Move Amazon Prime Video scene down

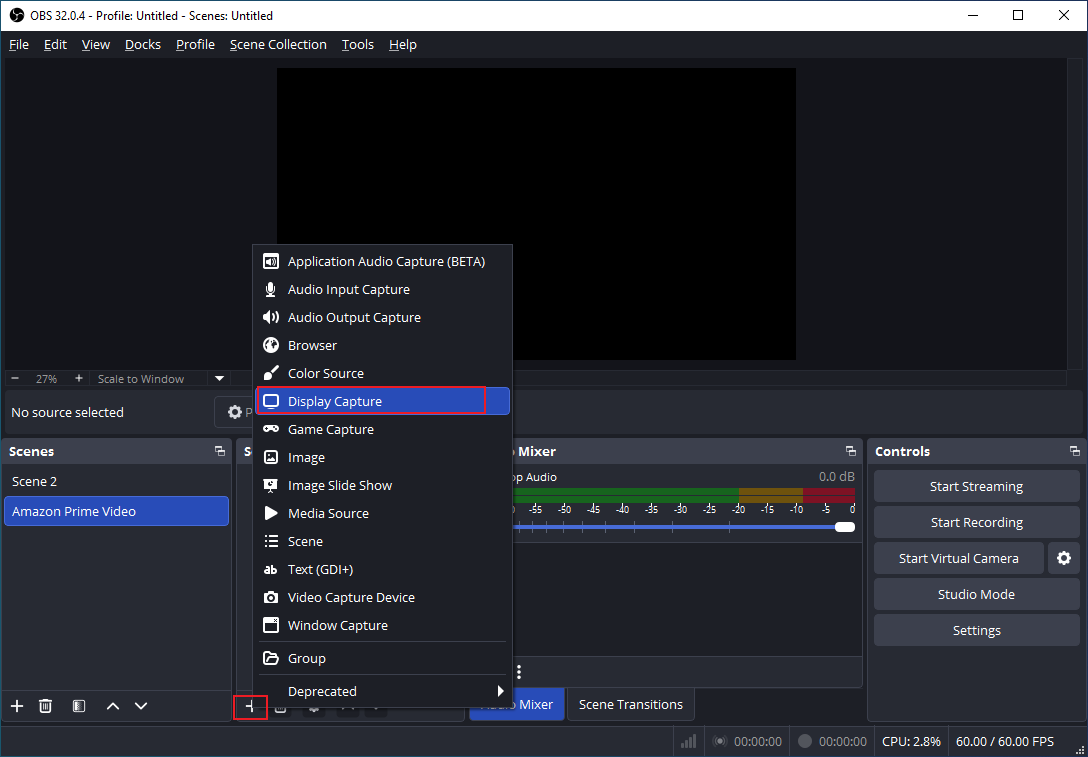(x=141, y=706)
